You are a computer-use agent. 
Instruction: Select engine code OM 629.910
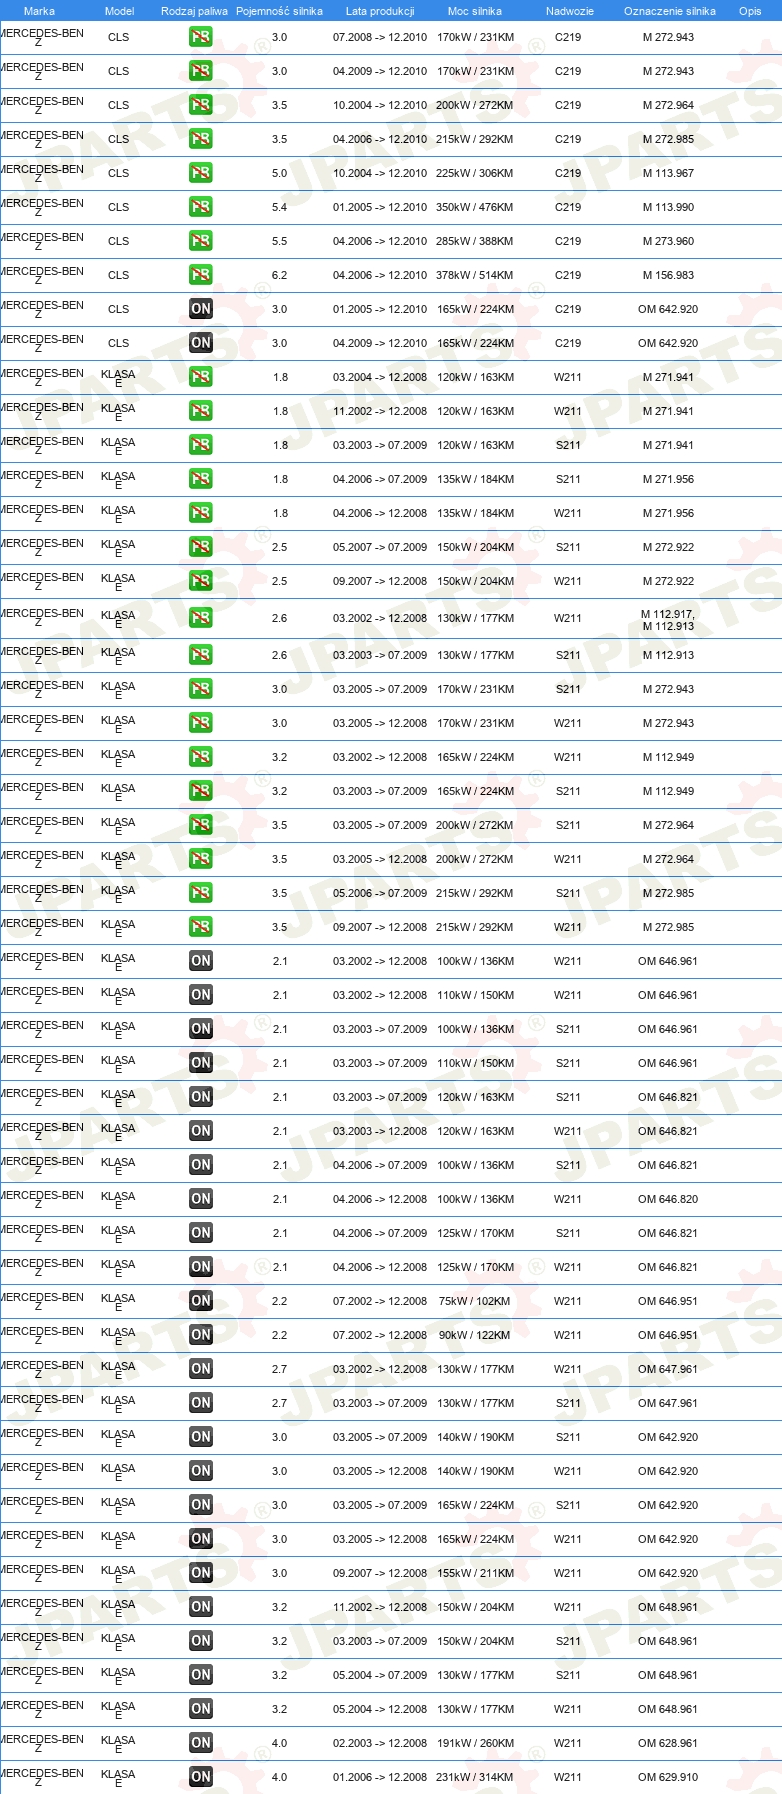tap(668, 1777)
